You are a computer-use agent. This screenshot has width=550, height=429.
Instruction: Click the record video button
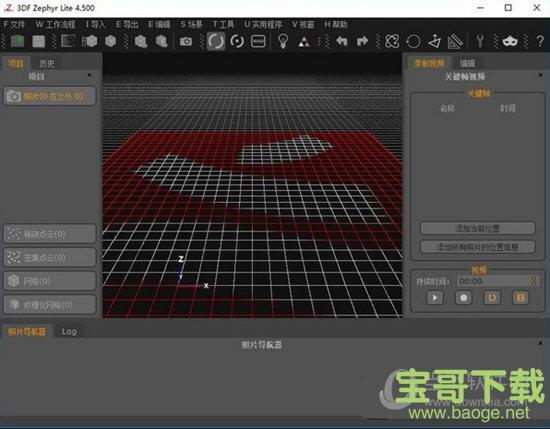point(463,298)
